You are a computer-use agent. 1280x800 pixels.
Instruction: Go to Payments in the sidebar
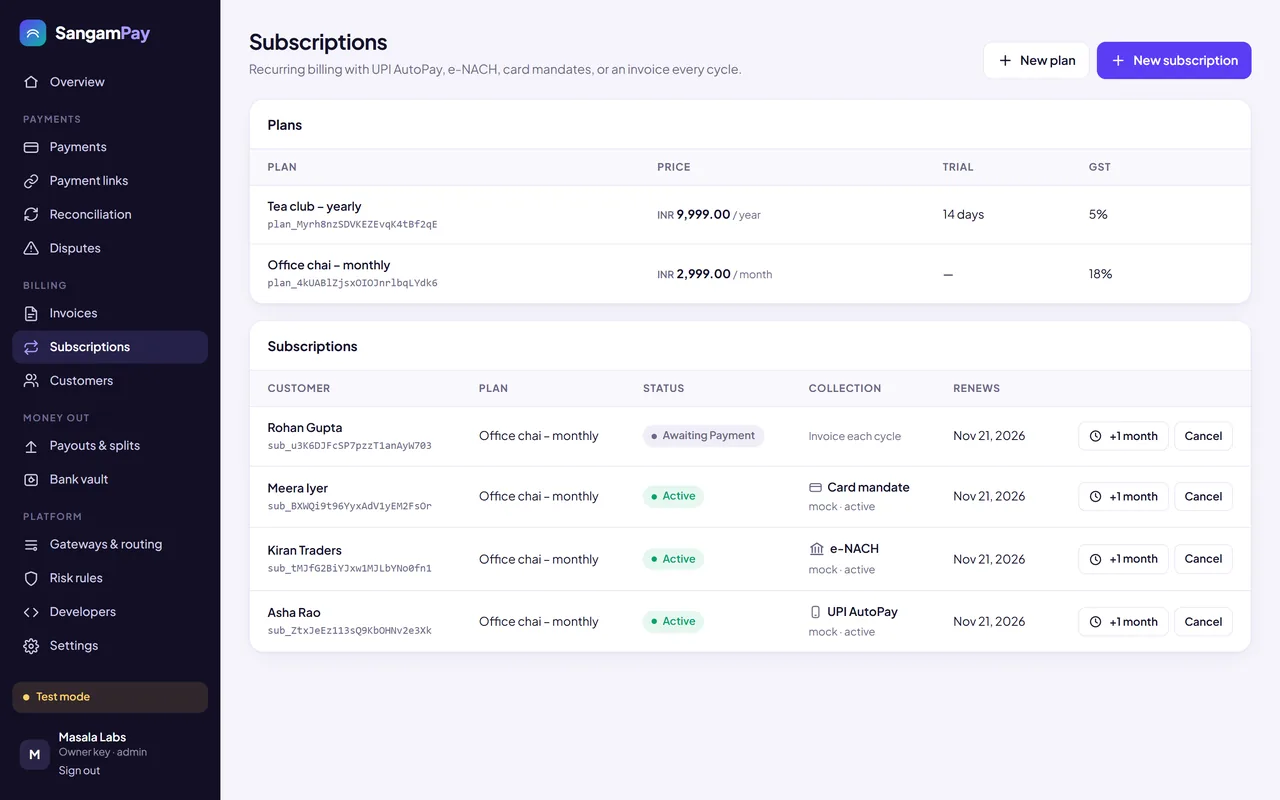[110, 147]
